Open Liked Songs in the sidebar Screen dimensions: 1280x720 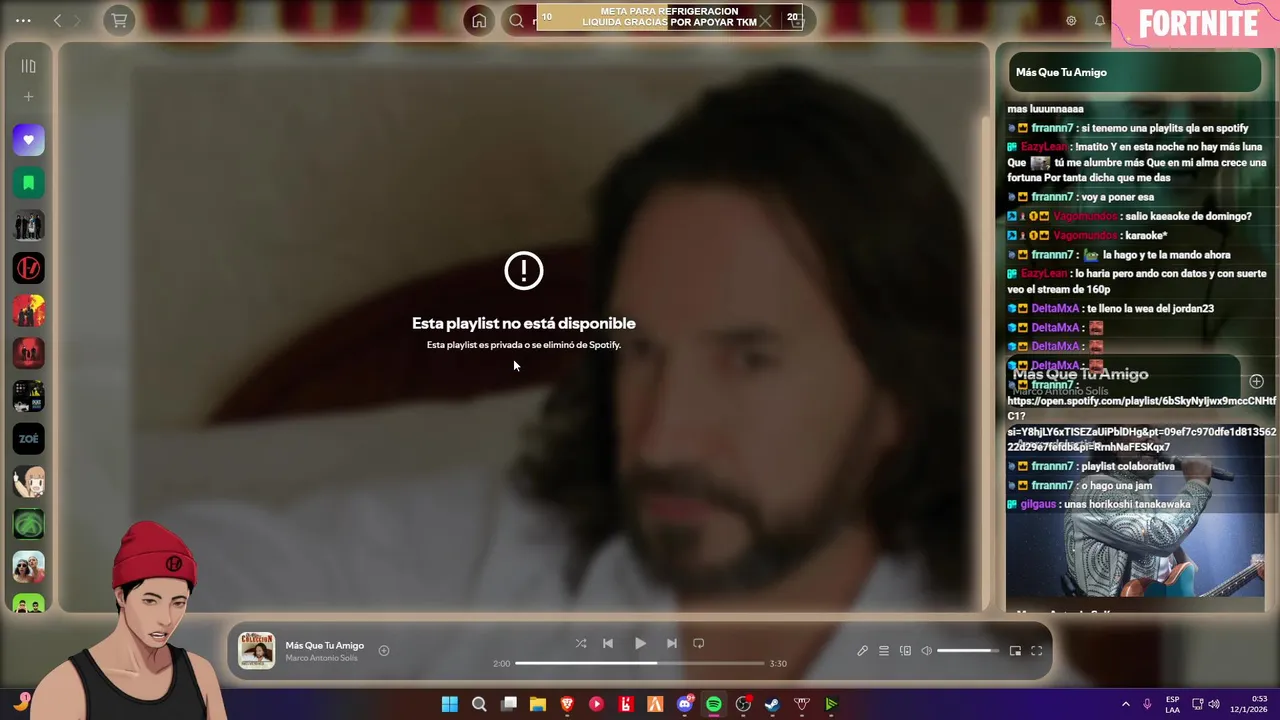[28, 140]
